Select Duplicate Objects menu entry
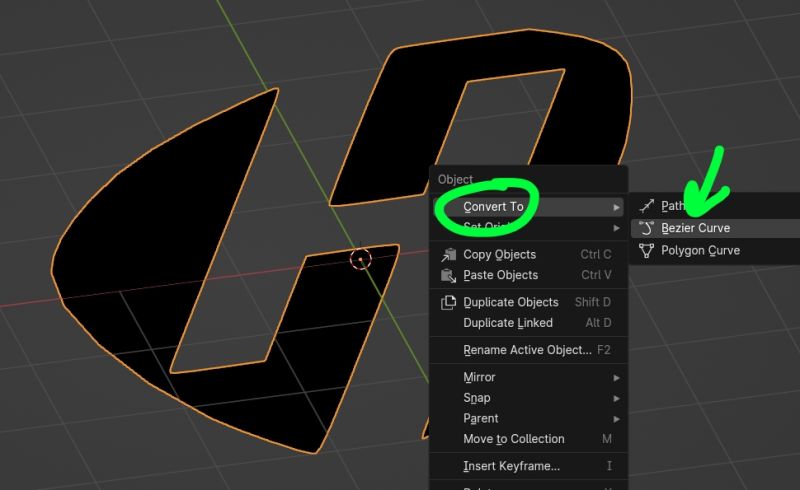Image resolution: width=800 pixels, height=490 pixels. coord(529,302)
